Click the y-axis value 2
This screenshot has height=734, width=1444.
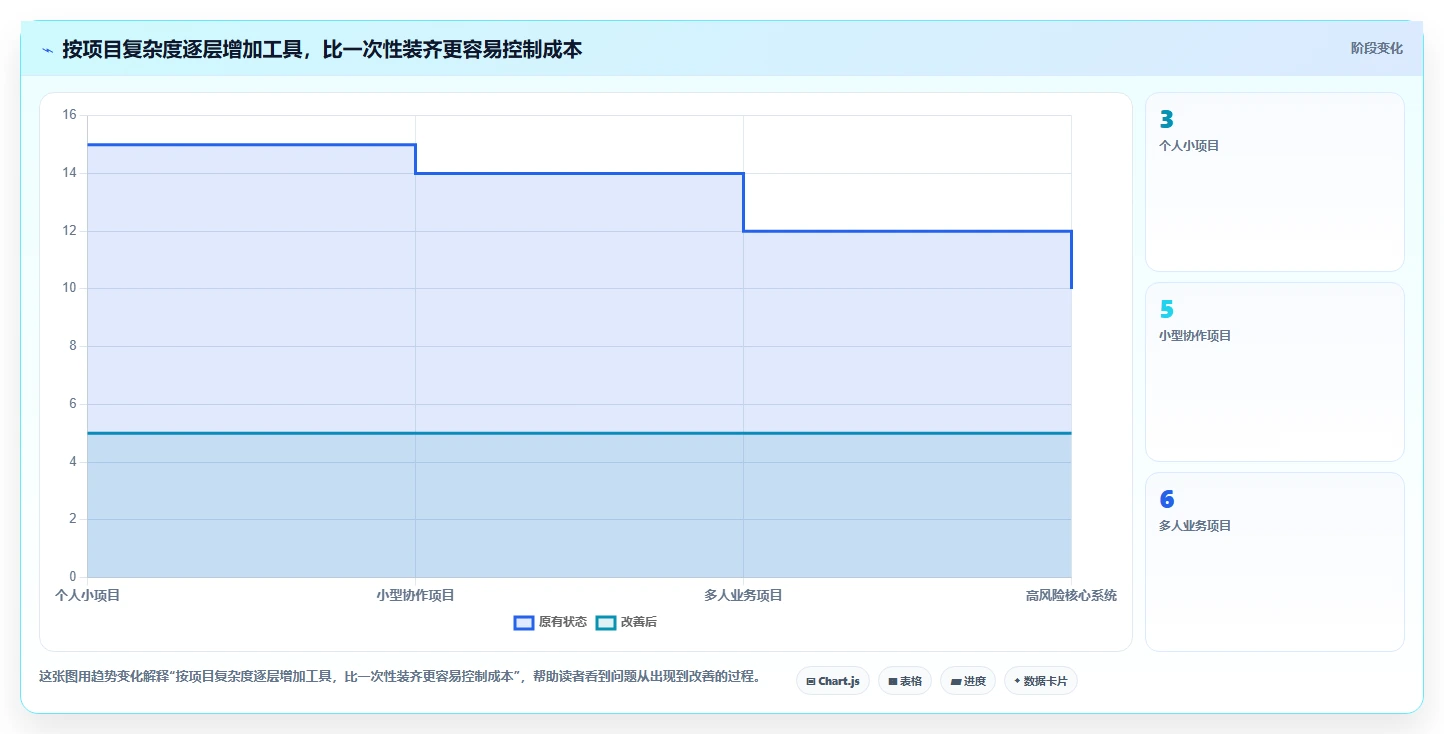pos(72,519)
